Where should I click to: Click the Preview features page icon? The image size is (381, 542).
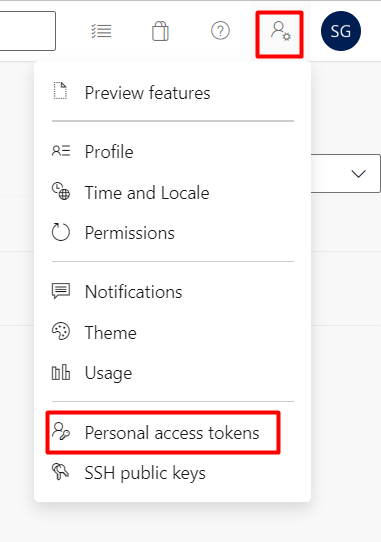60,91
